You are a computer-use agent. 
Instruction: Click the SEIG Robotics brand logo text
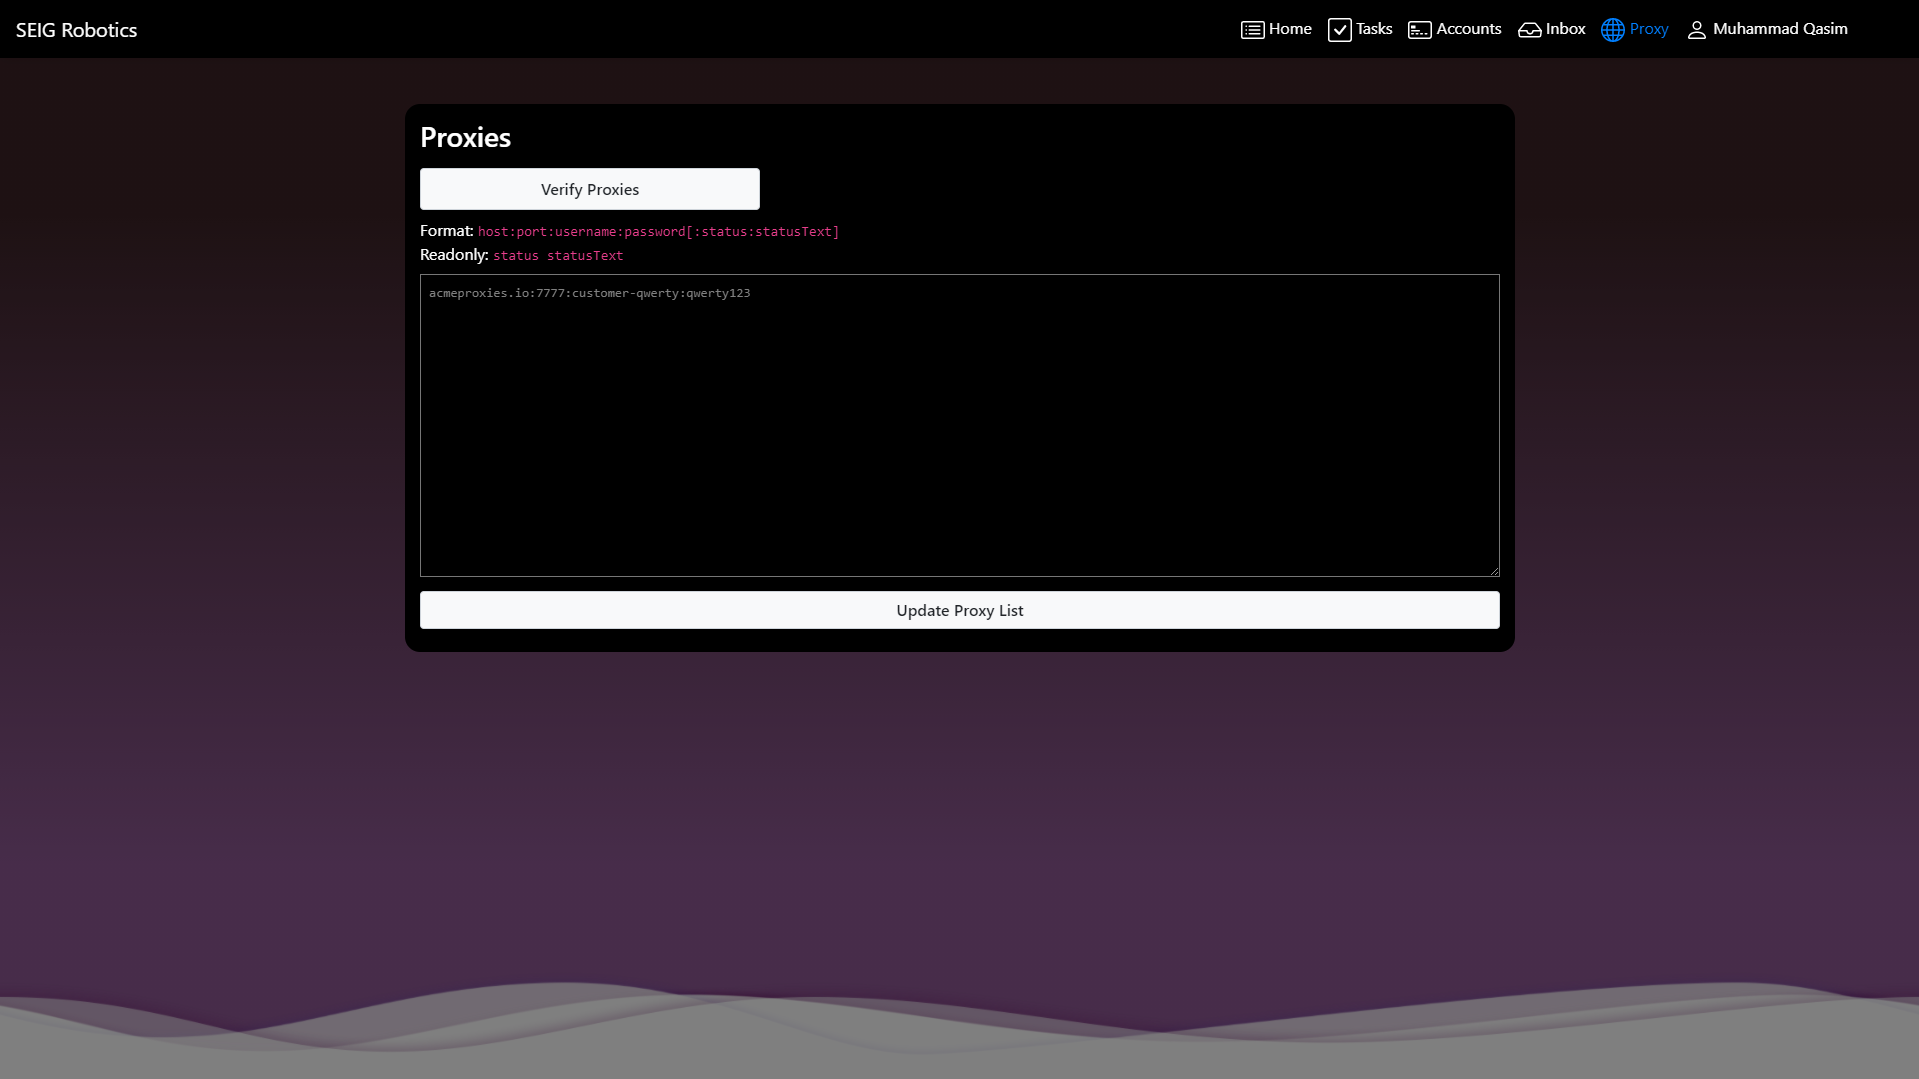[77, 30]
